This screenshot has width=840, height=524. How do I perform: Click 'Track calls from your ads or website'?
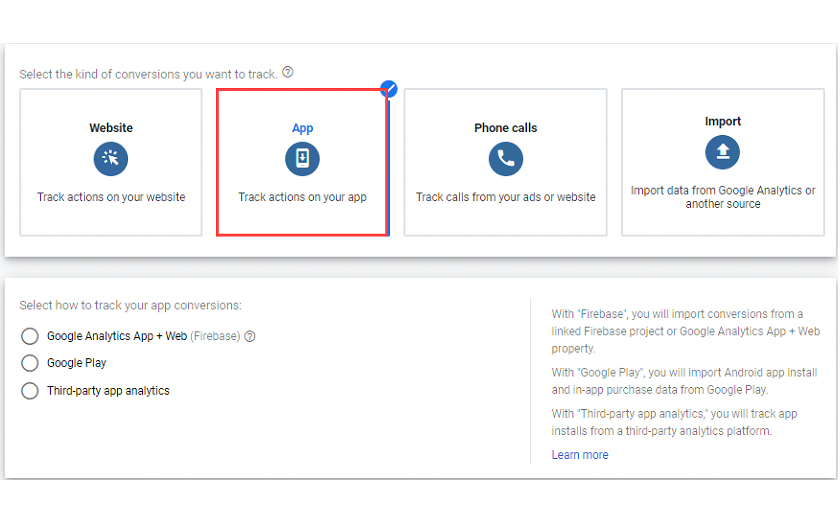coord(506,197)
